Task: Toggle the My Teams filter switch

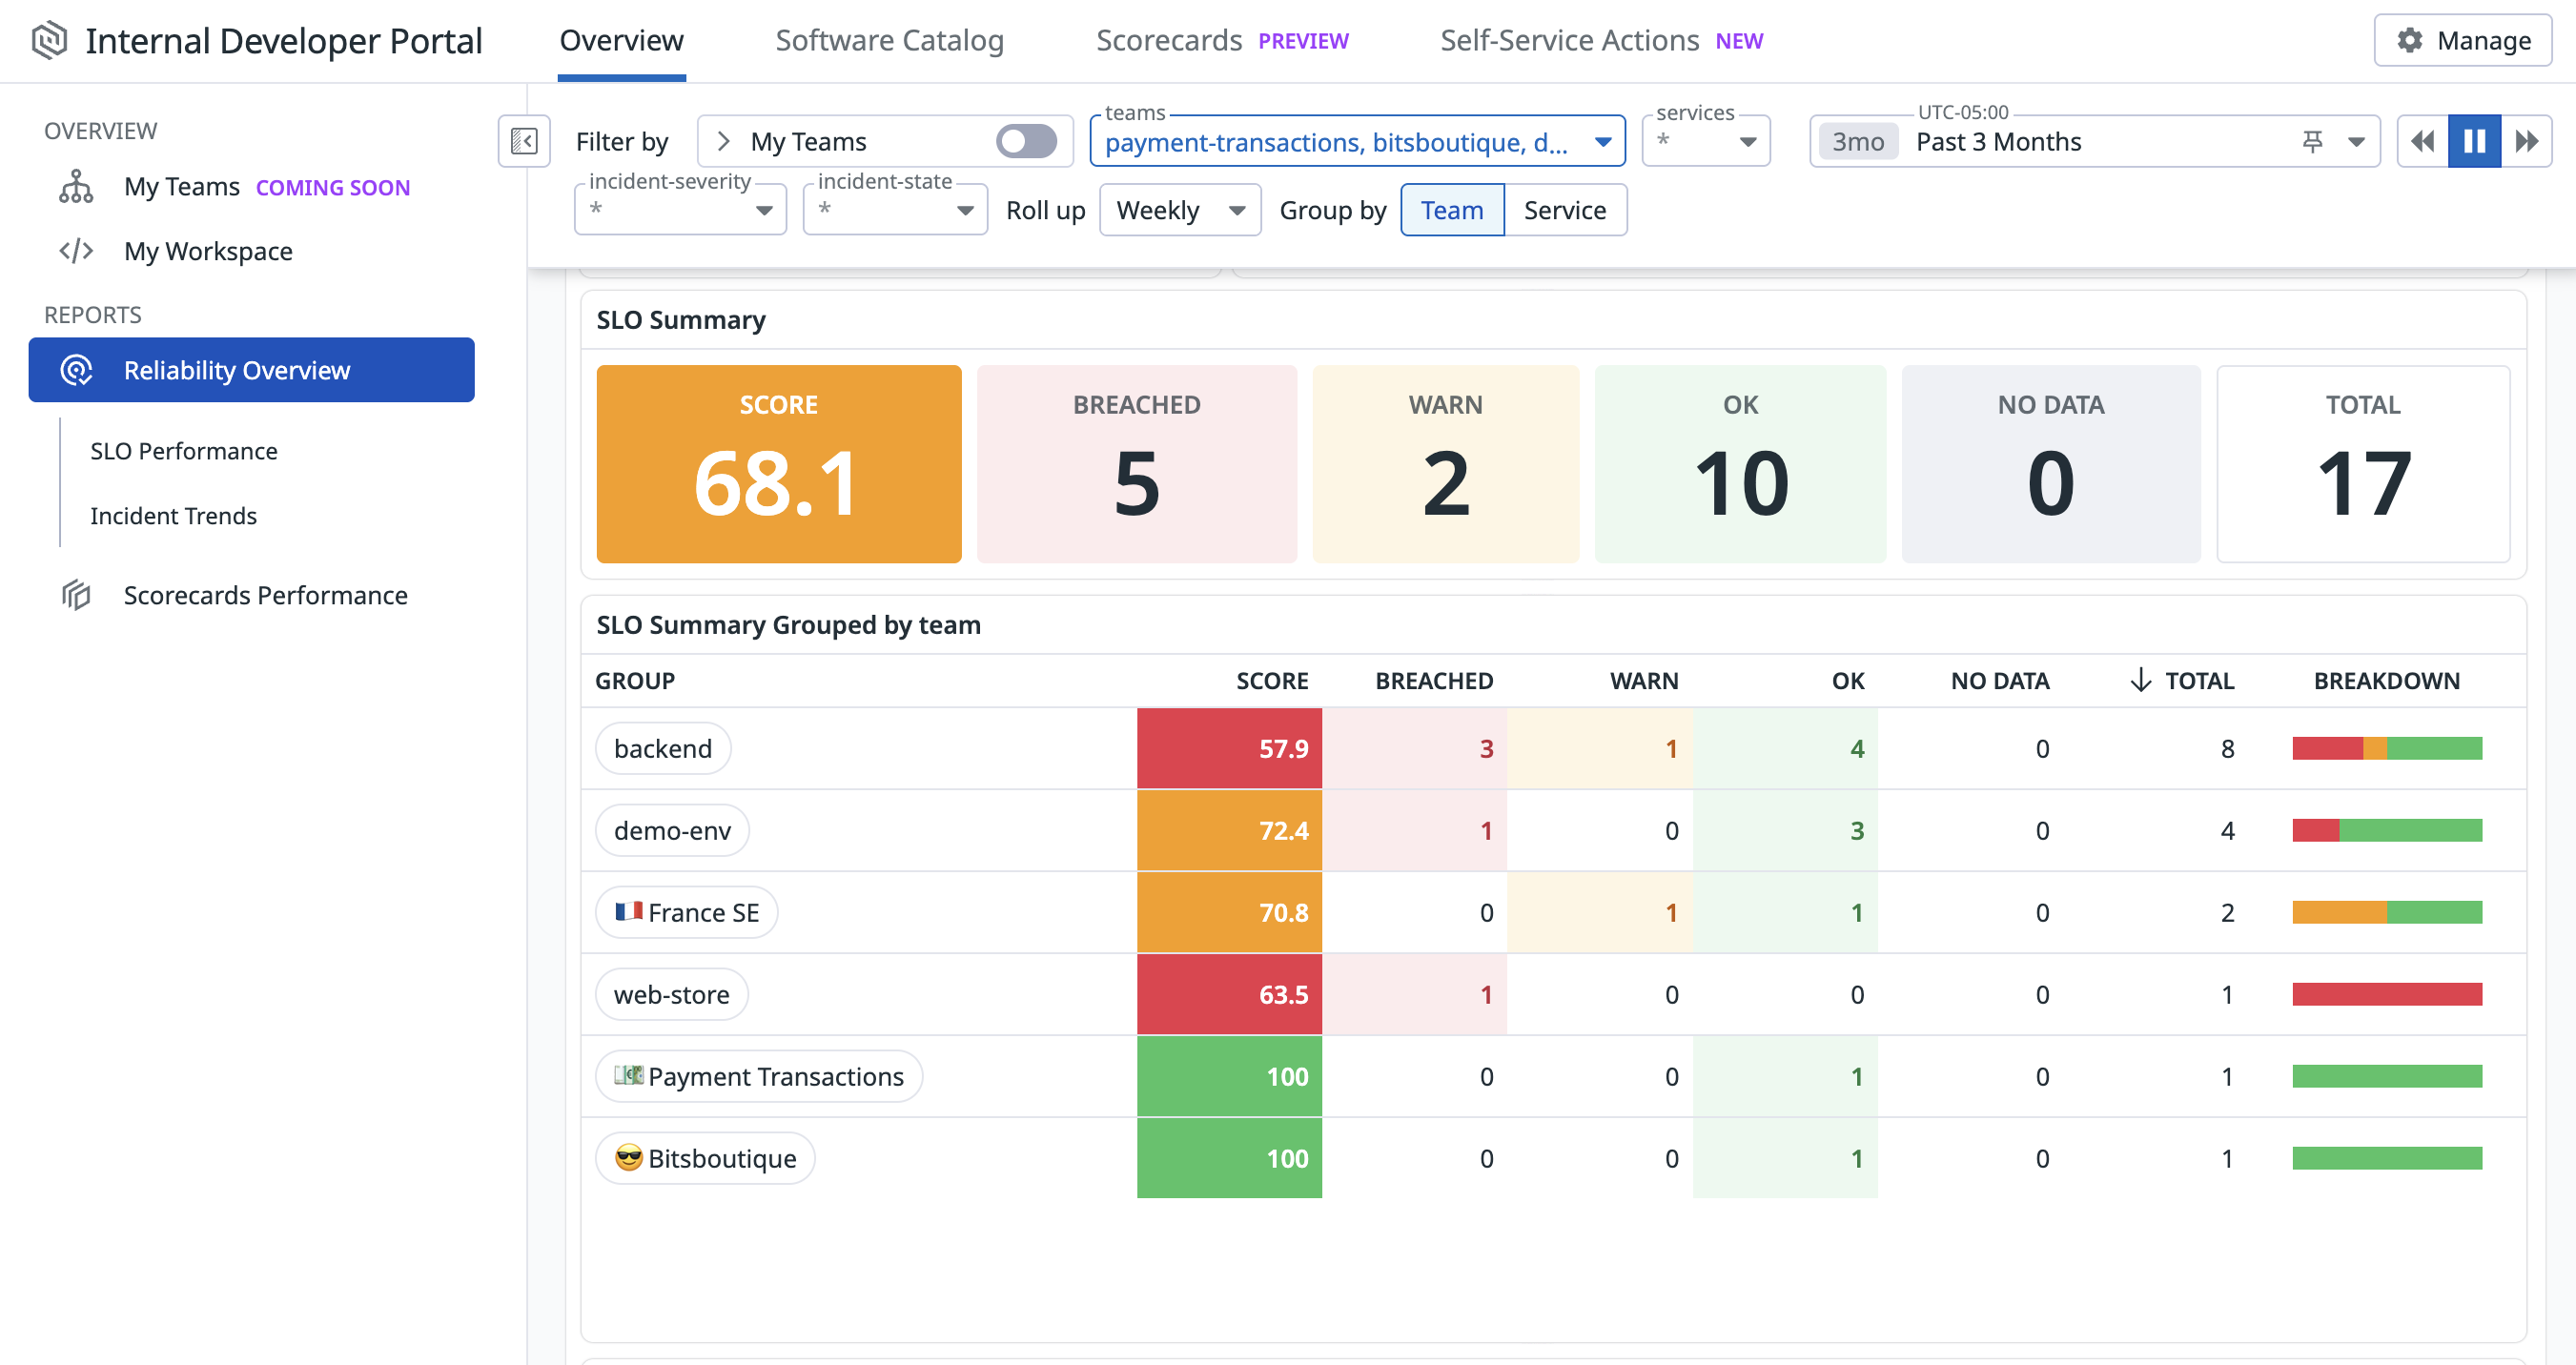Action: point(1026,141)
